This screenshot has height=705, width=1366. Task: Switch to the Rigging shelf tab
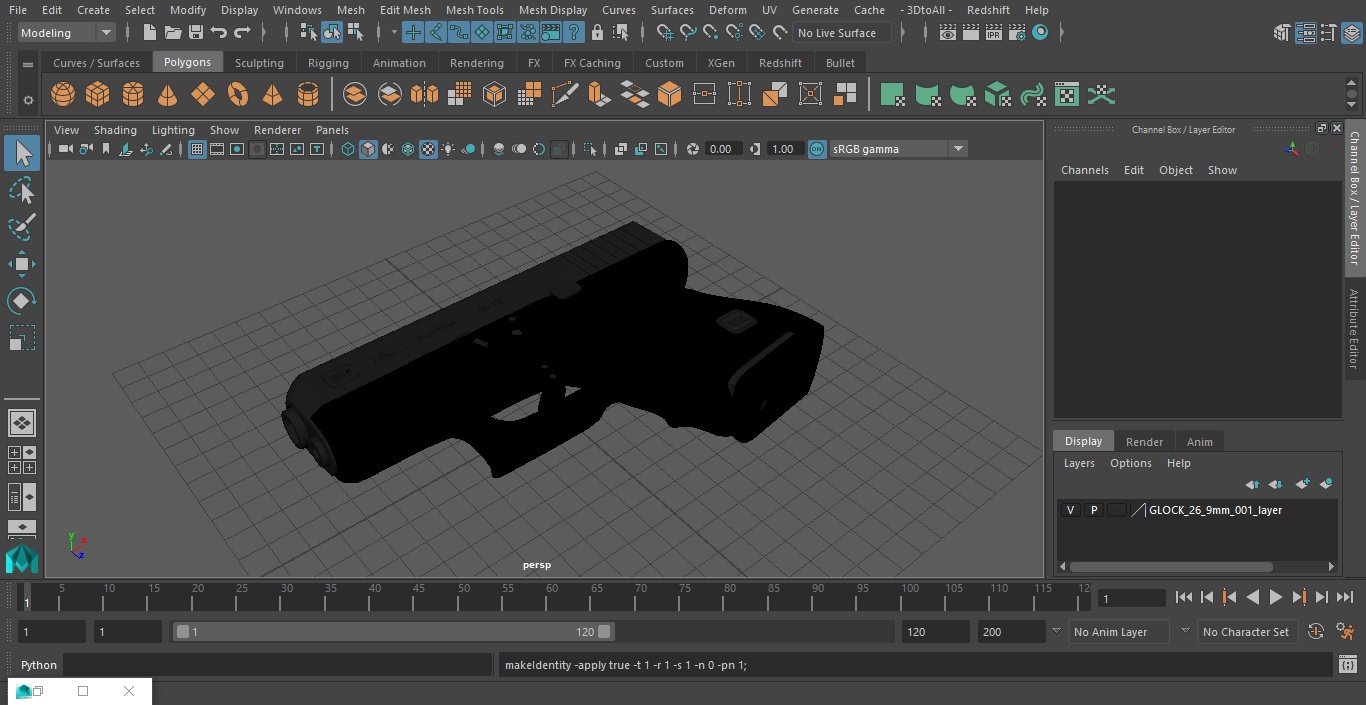coord(328,63)
